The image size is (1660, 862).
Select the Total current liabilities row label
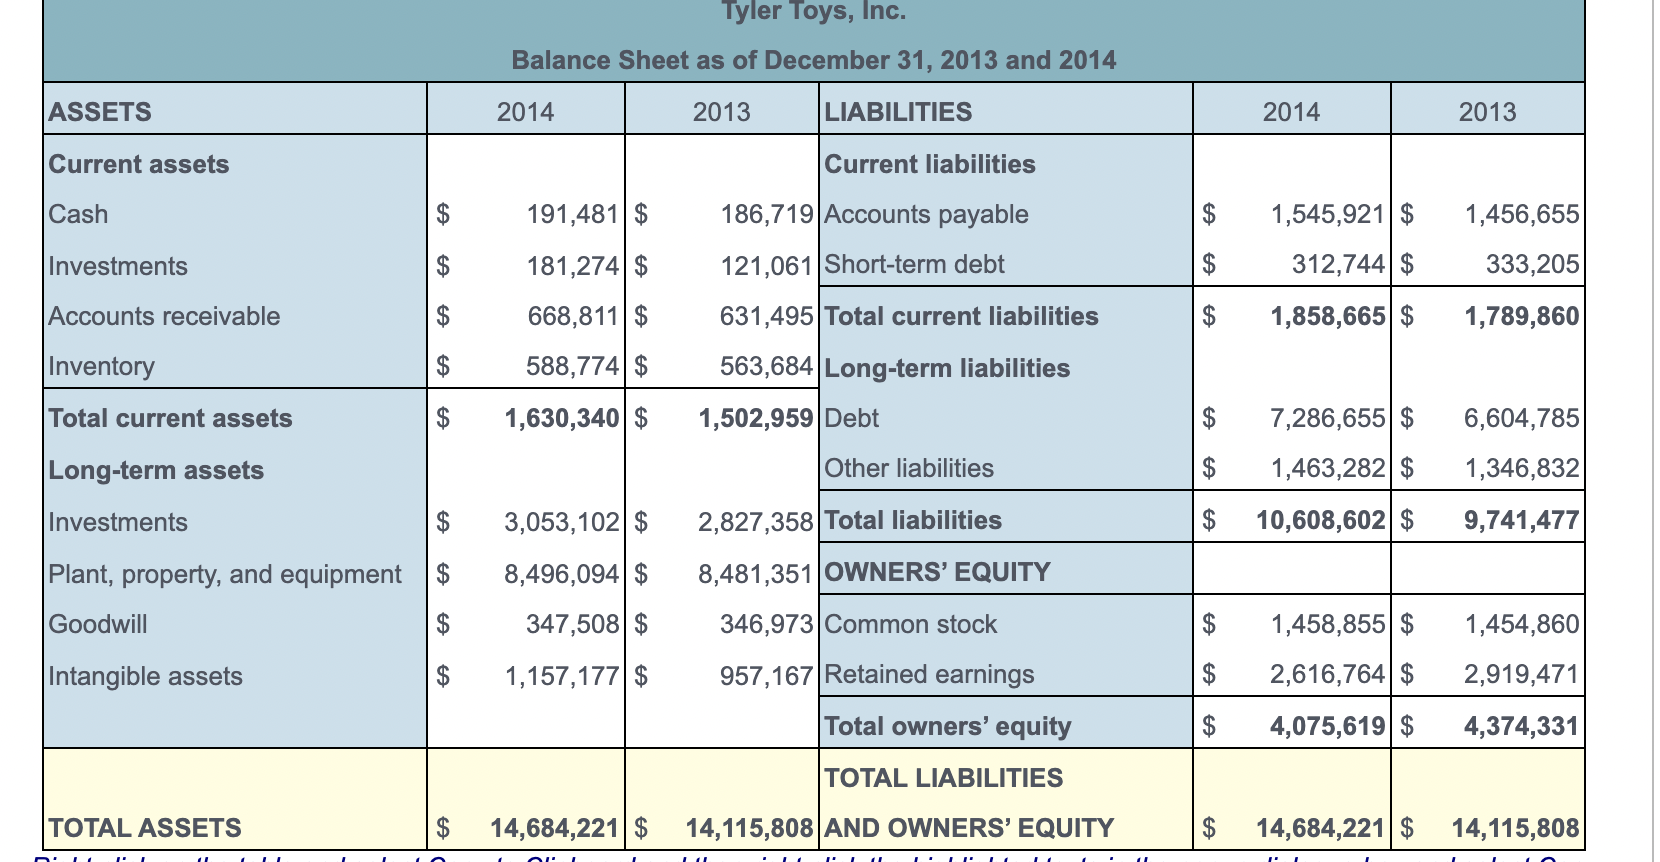pyautogui.click(x=961, y=317)
